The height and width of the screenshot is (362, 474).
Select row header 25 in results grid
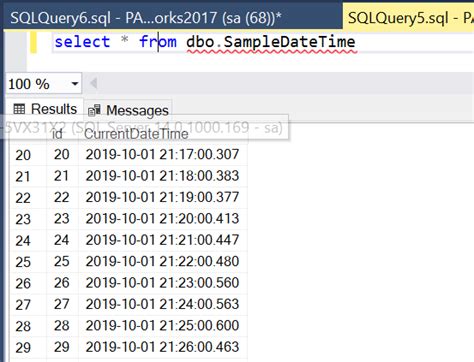pos(28,261)
